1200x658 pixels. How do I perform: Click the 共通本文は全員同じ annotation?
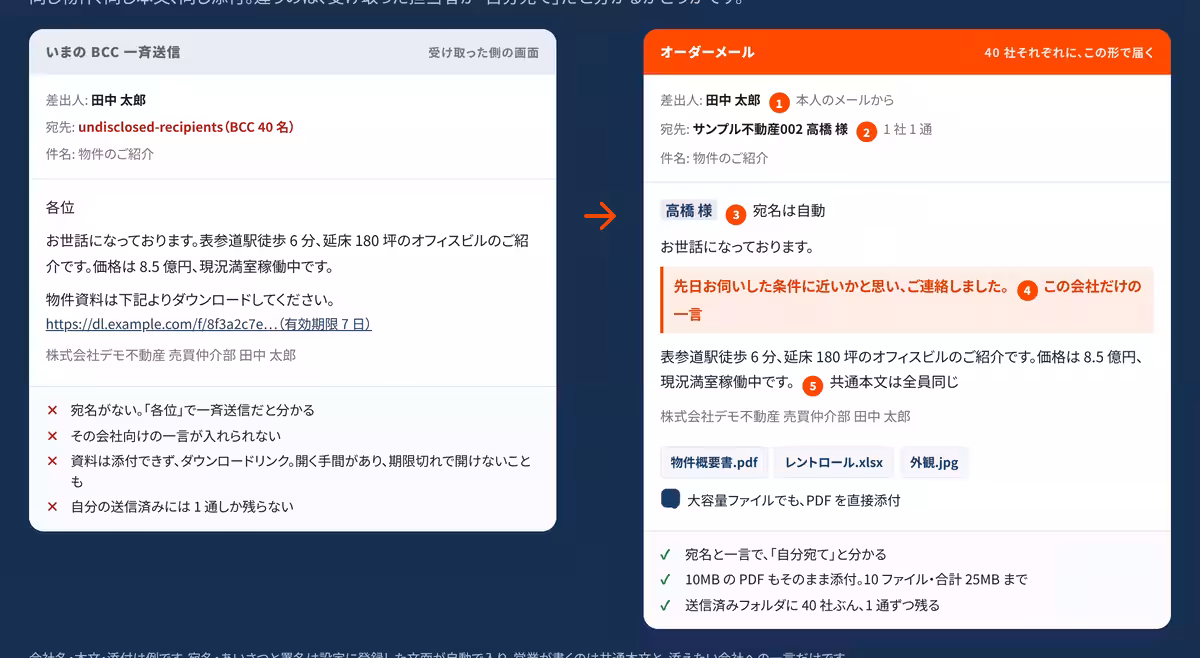[894, 382]
